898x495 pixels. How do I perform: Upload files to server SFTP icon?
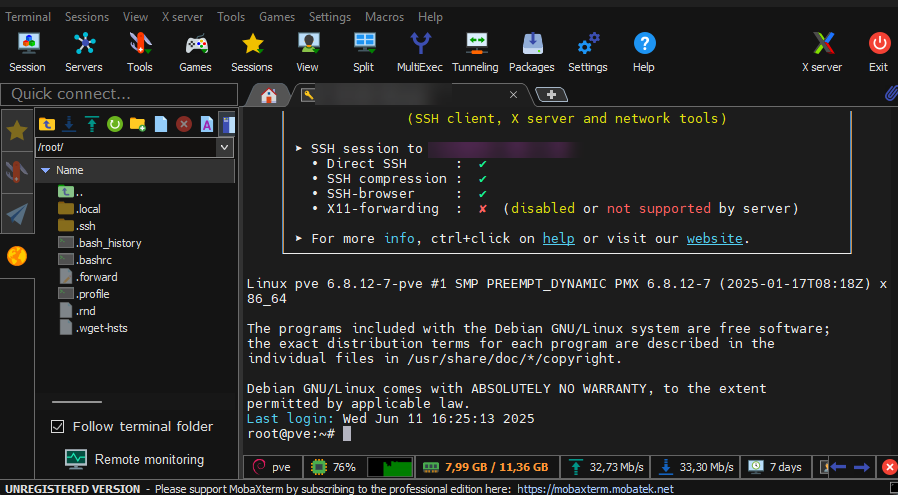tap(92, 124)
